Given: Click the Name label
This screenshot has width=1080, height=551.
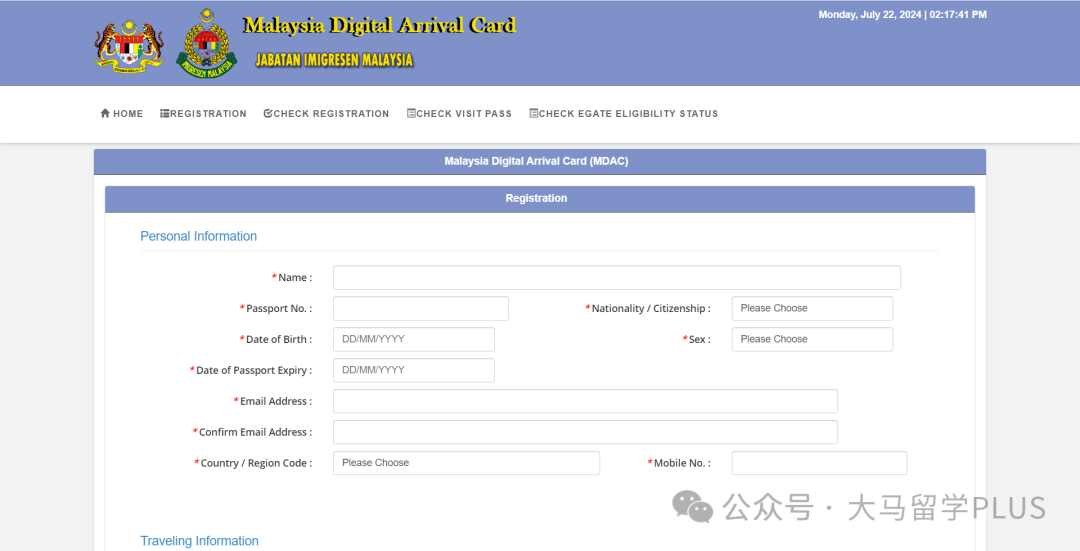Looking at the screenshot, I should [x=292, y=278].
